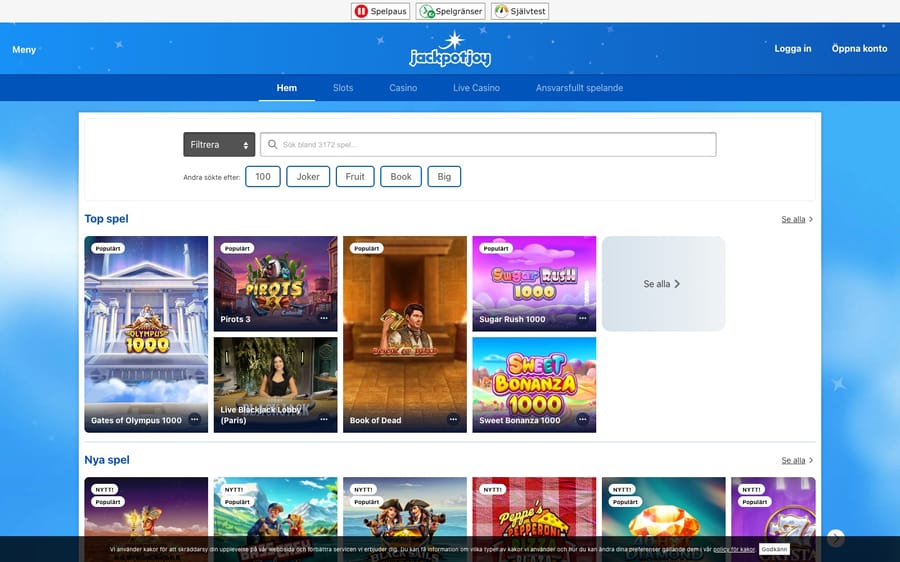Screen dimensions: 900x562
Task: Accept cookies with Godkänn button
Action: tap(773, 549)
